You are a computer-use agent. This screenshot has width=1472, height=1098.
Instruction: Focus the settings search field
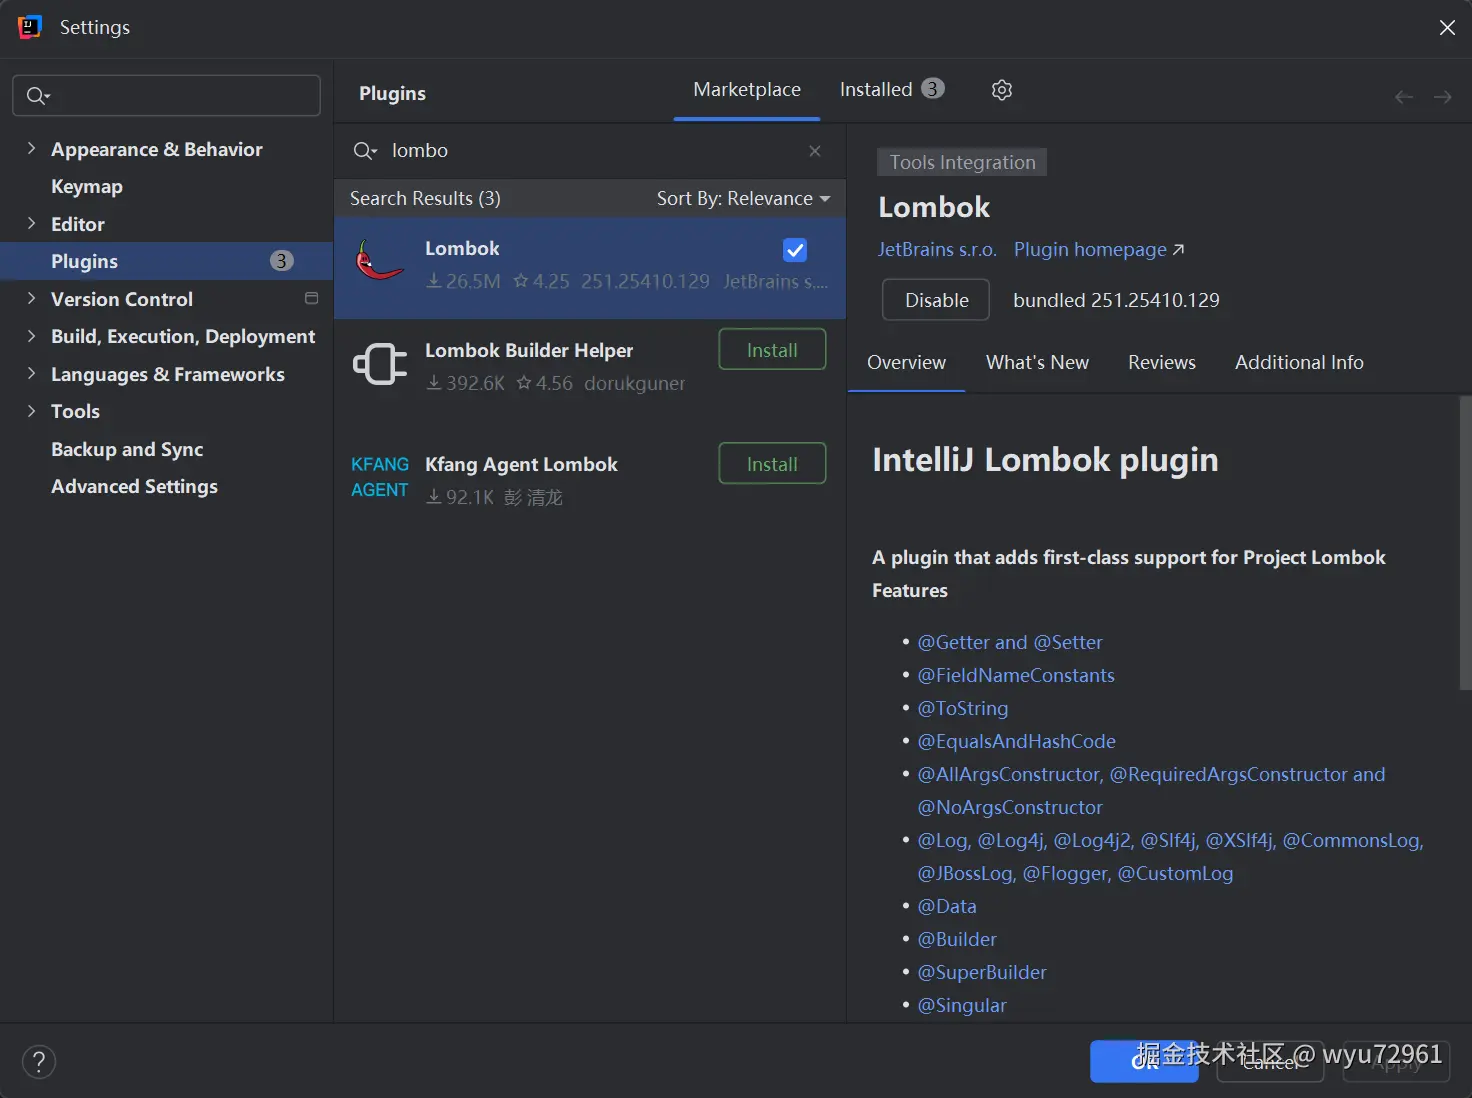166,96
